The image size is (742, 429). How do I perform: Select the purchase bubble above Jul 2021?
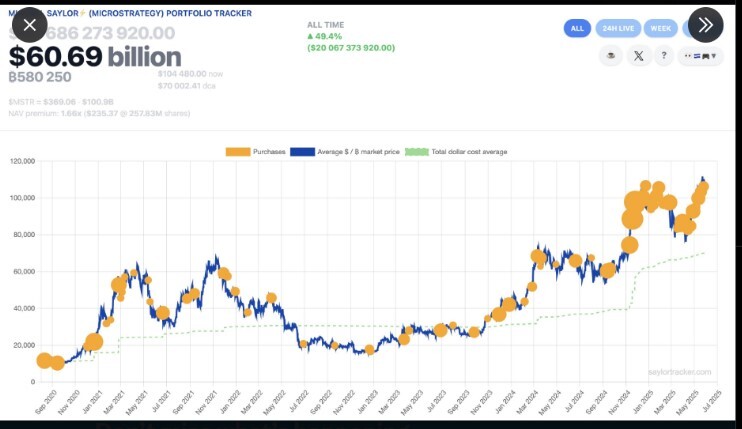point(162,313)
